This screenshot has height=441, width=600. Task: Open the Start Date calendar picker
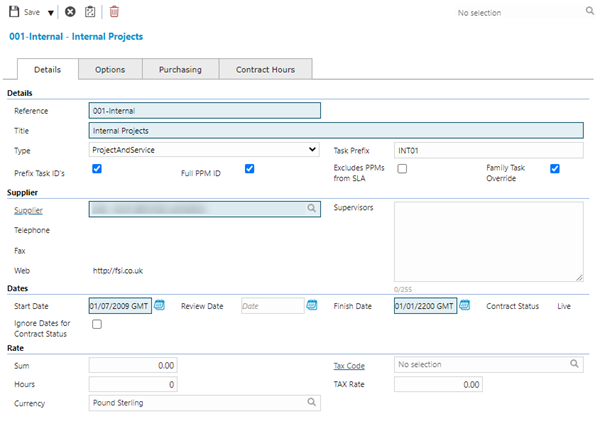[159, 305]
